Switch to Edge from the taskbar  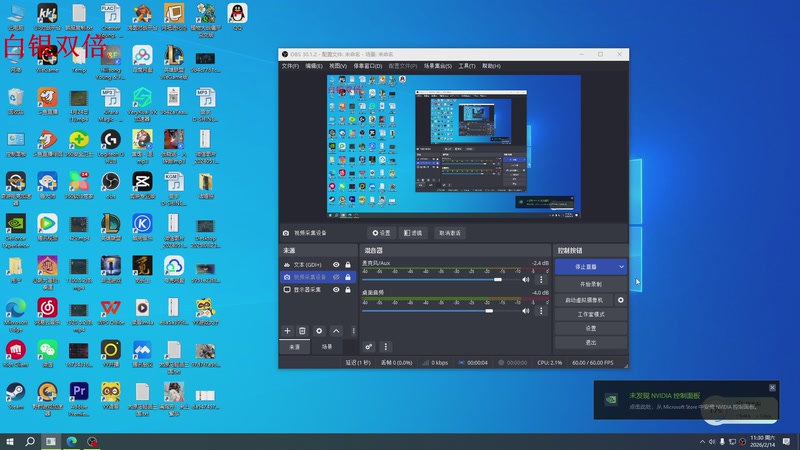pyautogui.click(x=71, y=441)
